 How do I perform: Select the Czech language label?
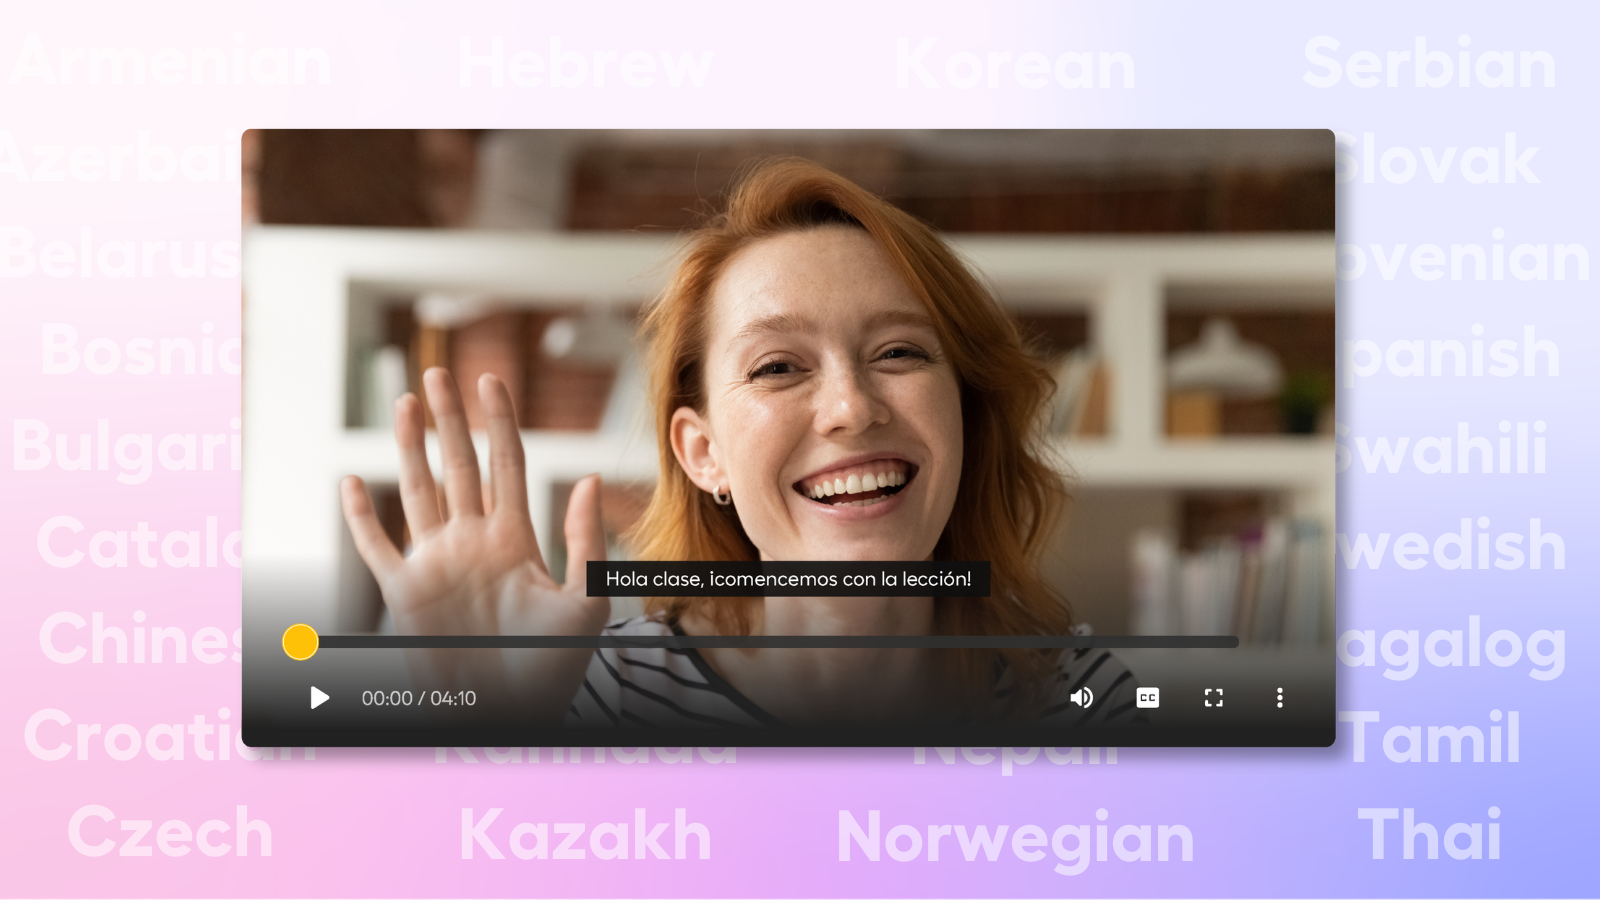click(x=170, y=832)
